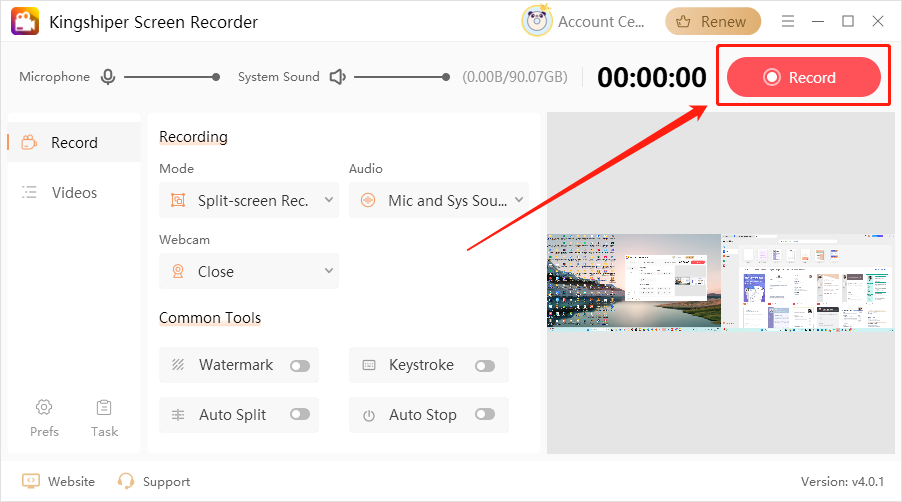Click the Kingshiper Screen Recorder title
This screenshot has width=902, height=502.
(x=154, y=22)
